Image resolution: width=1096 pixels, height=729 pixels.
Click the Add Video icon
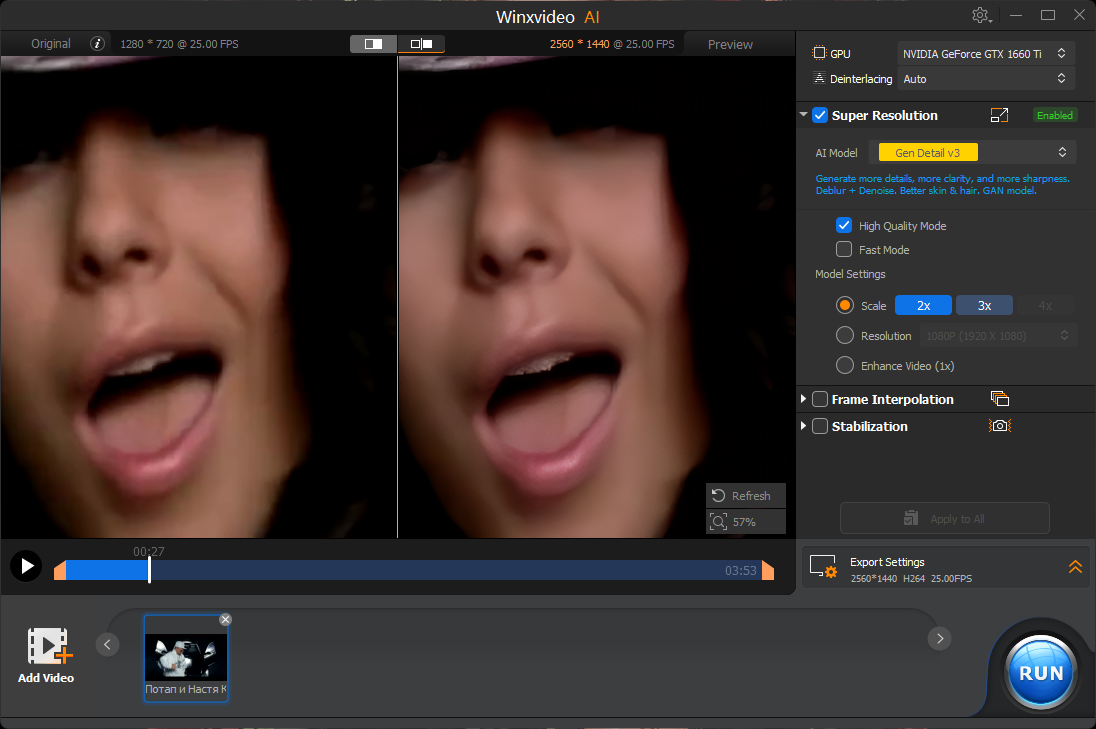point(48,647)
